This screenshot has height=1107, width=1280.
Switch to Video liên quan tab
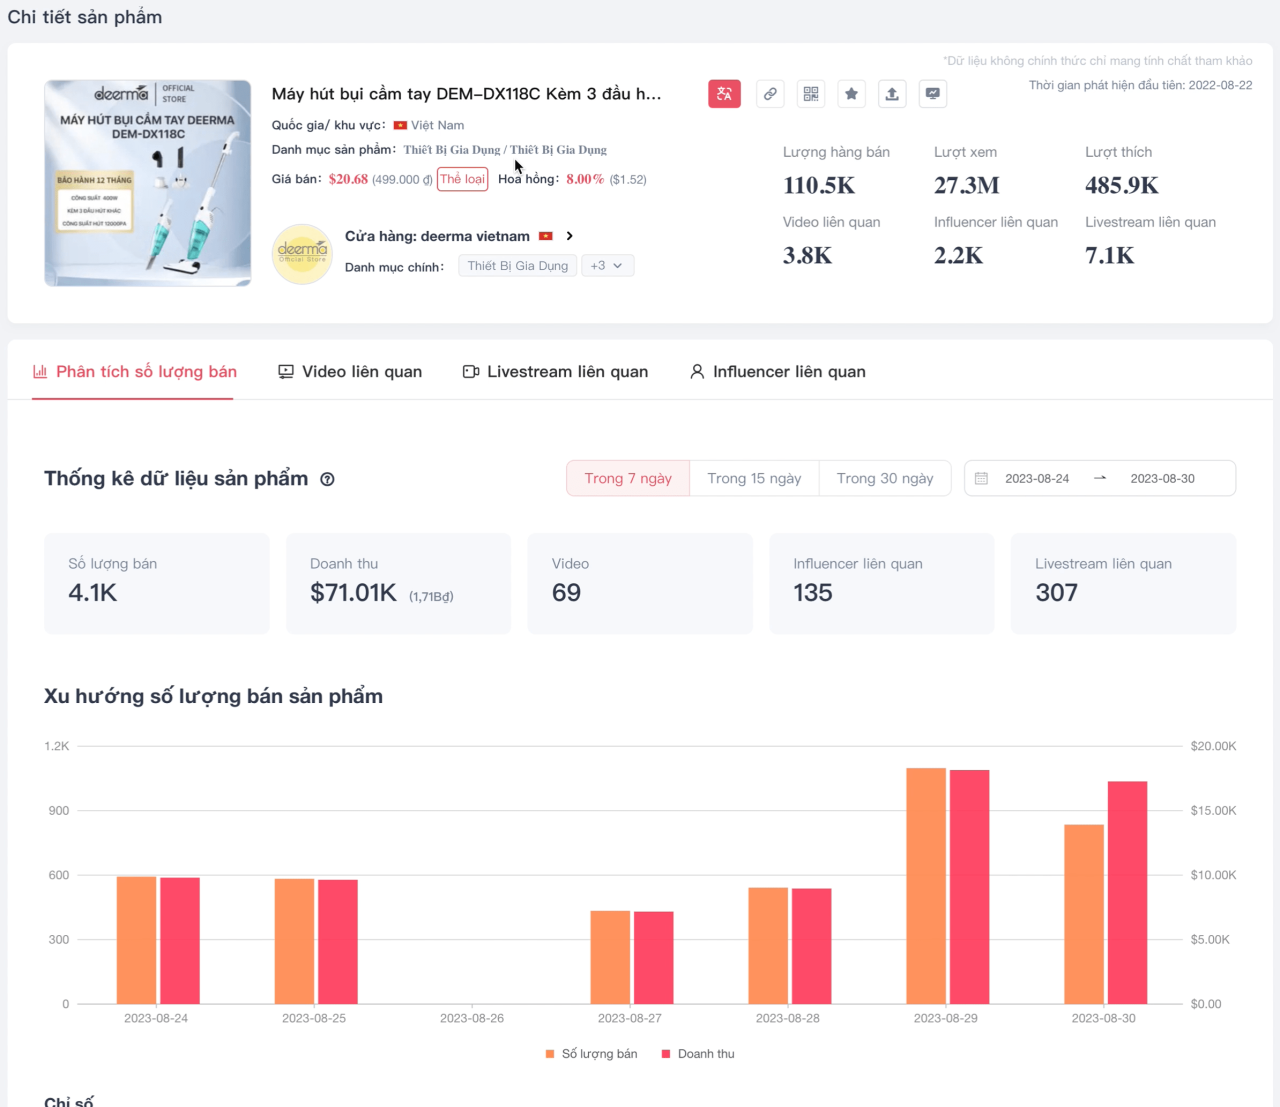click(350, 372)
